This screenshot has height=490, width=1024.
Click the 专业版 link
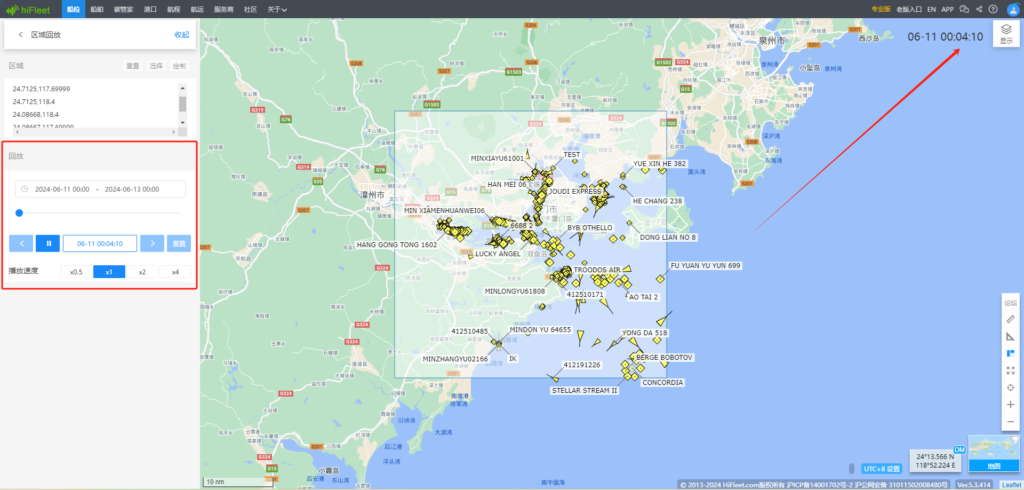(881, 9)
